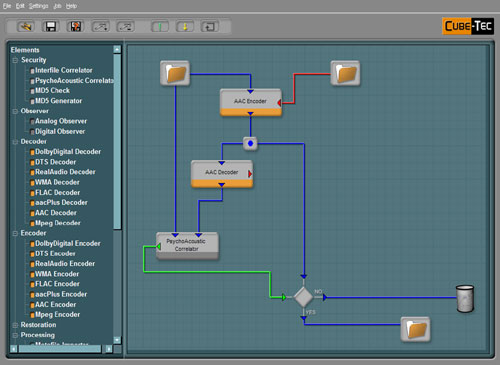Click the trash bin on the canvas
Screen dimensions: 500x365
click(x=465, y=299)
